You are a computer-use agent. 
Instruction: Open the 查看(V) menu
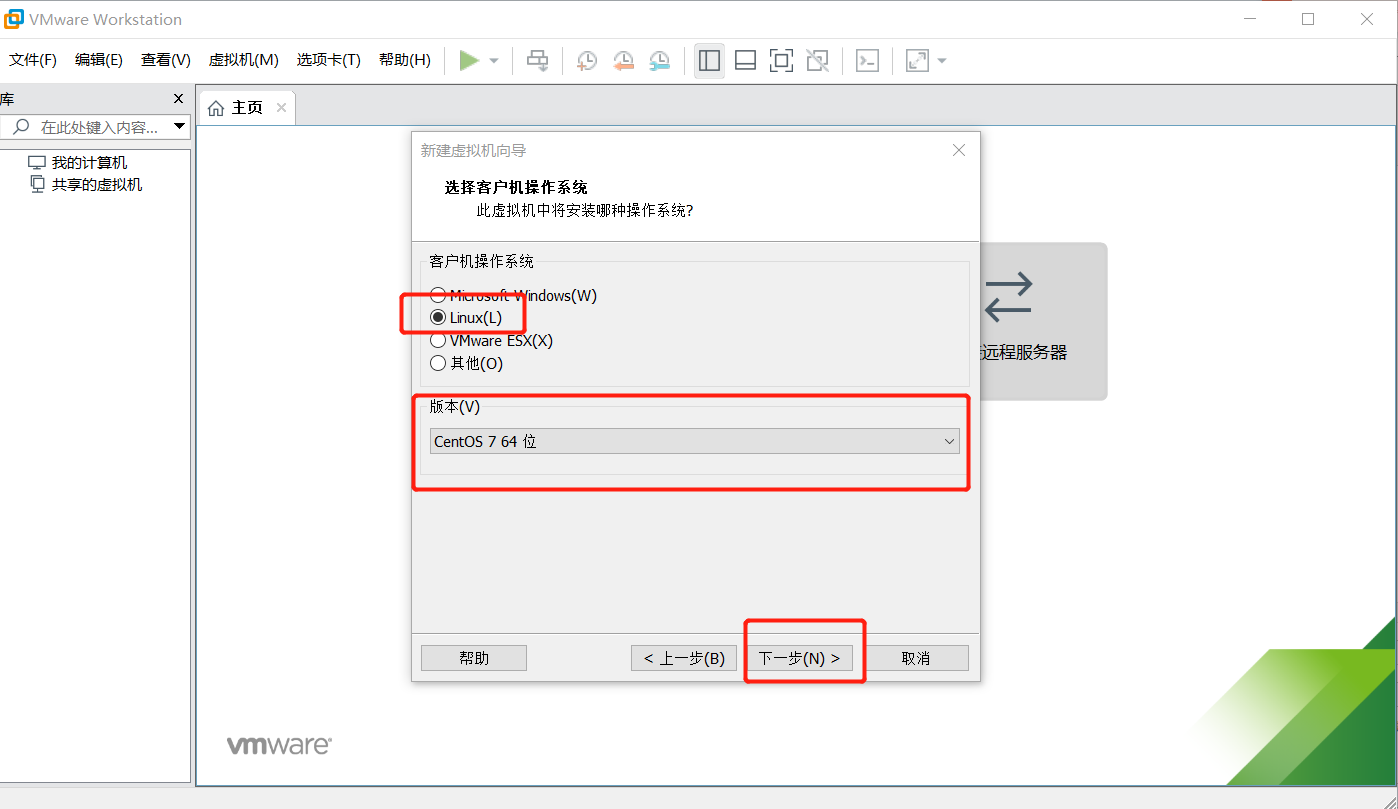[x=166, y=60]
